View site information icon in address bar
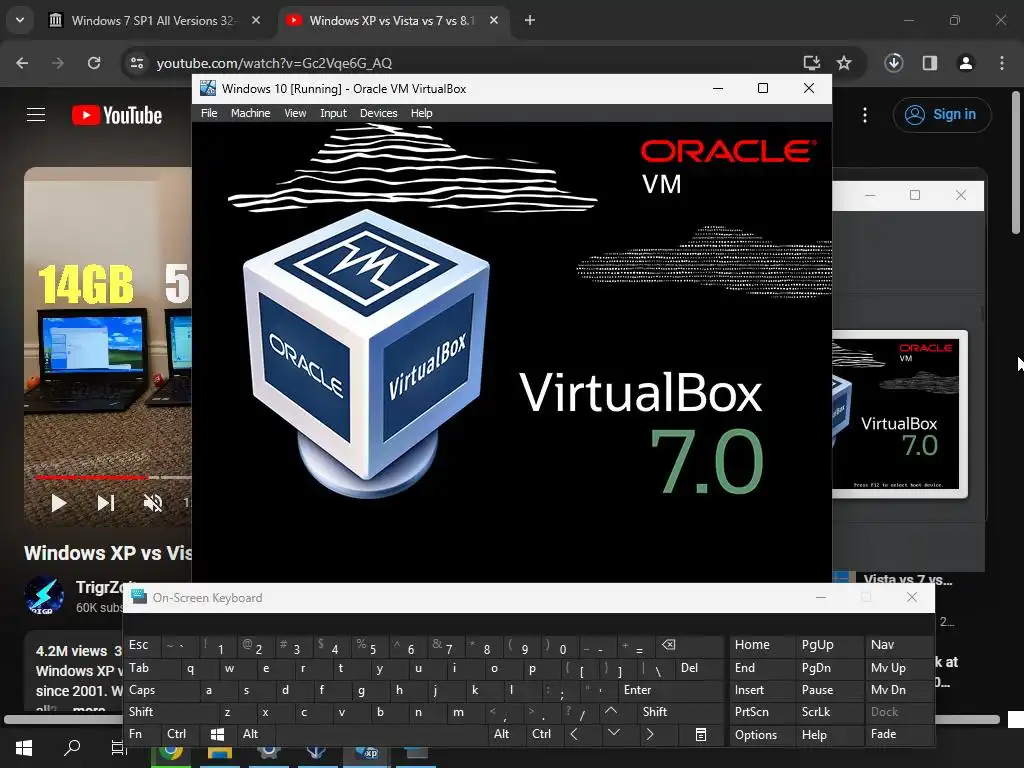The width and height of the screenshot is (1024, 768). 137,63
